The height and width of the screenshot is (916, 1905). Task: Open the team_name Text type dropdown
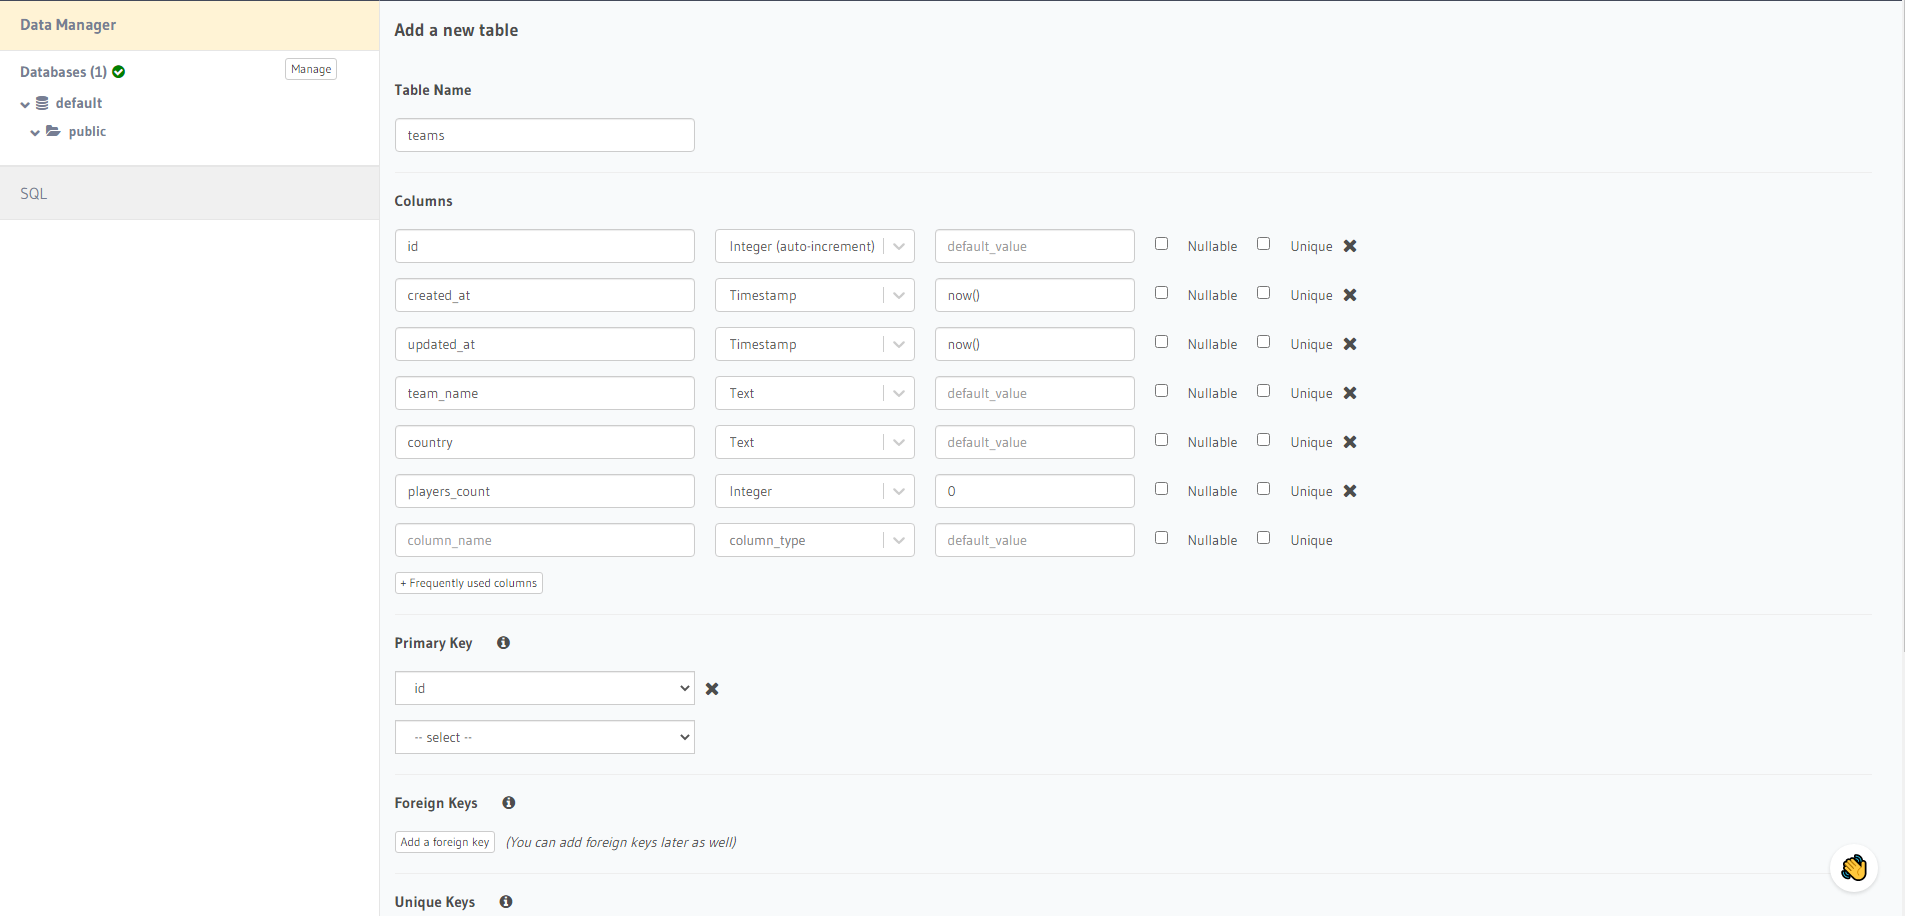[x=815, y=393]
